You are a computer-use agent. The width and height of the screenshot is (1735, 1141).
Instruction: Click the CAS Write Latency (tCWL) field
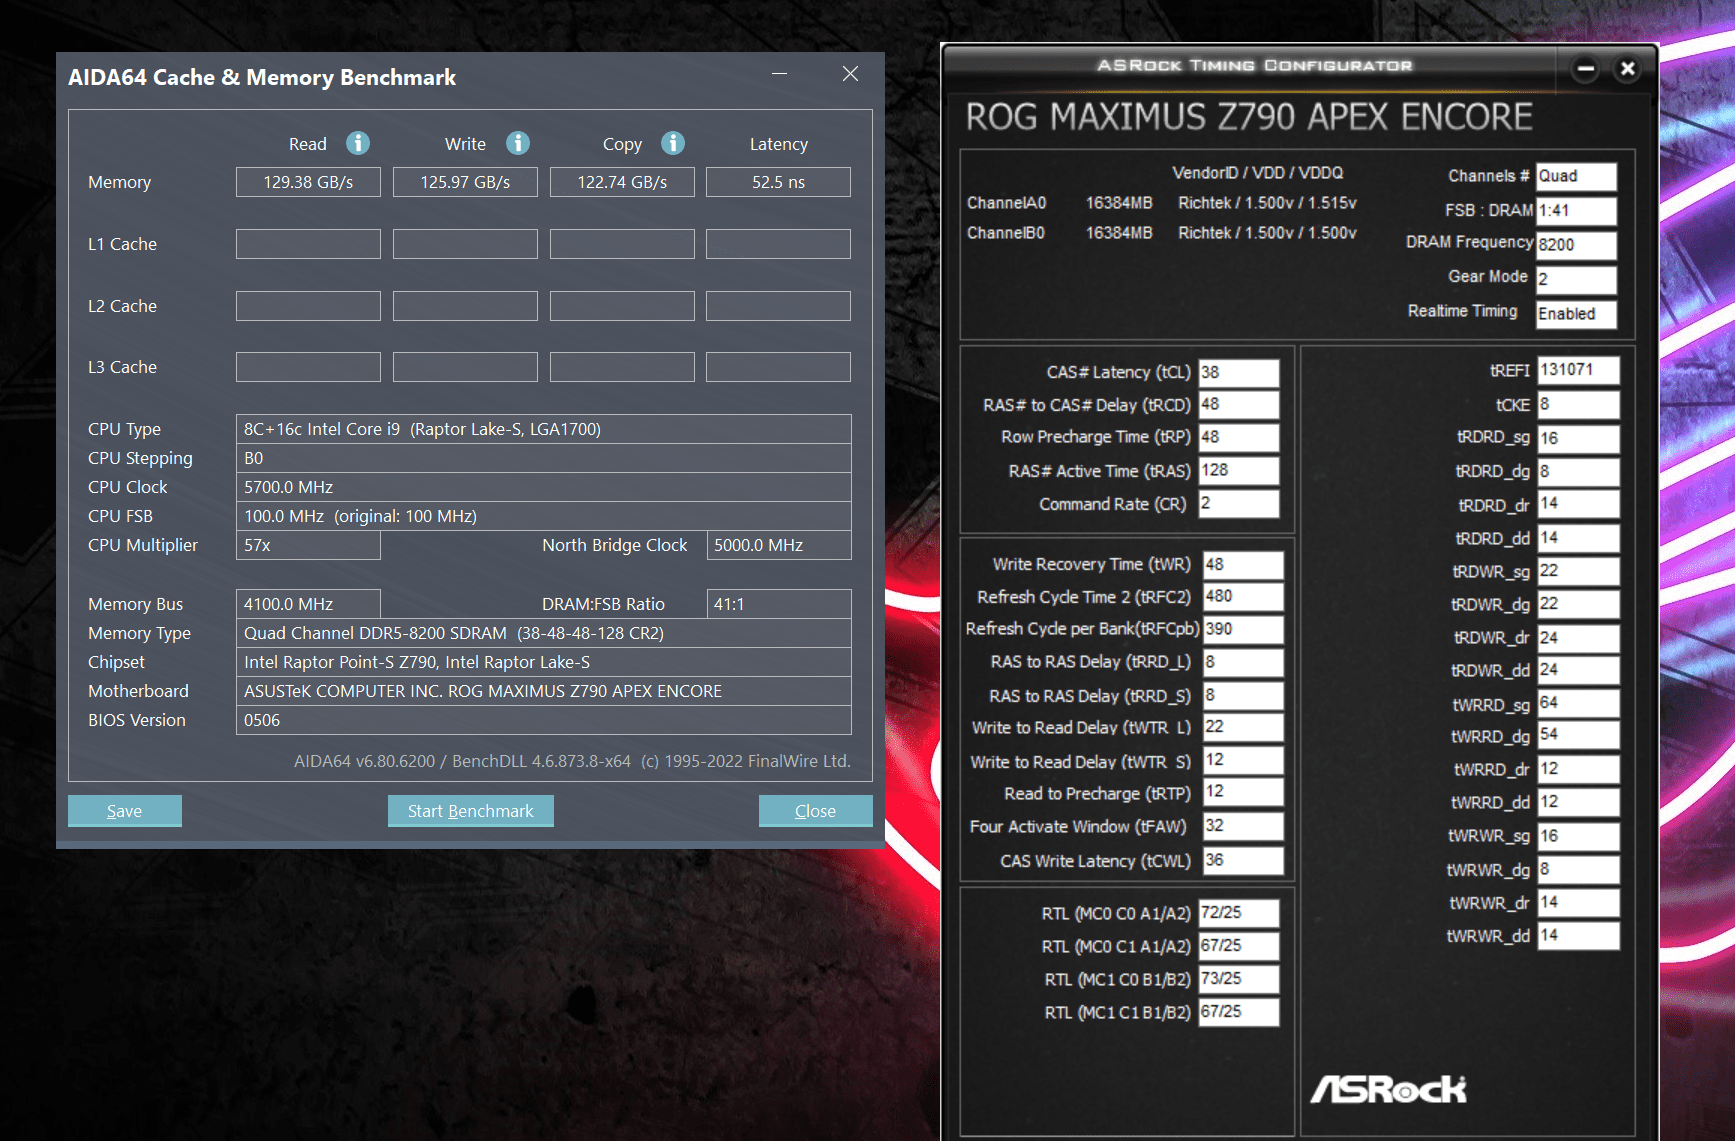[1242, 860]
